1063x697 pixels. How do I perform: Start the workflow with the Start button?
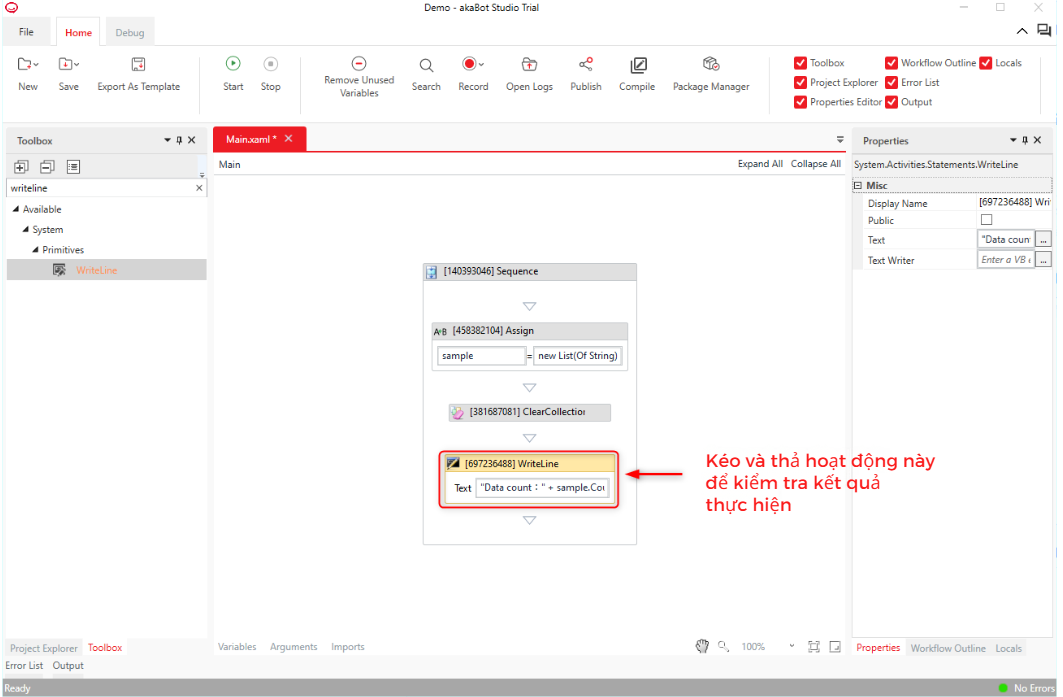pyautogui.click(x=233, y=63)
